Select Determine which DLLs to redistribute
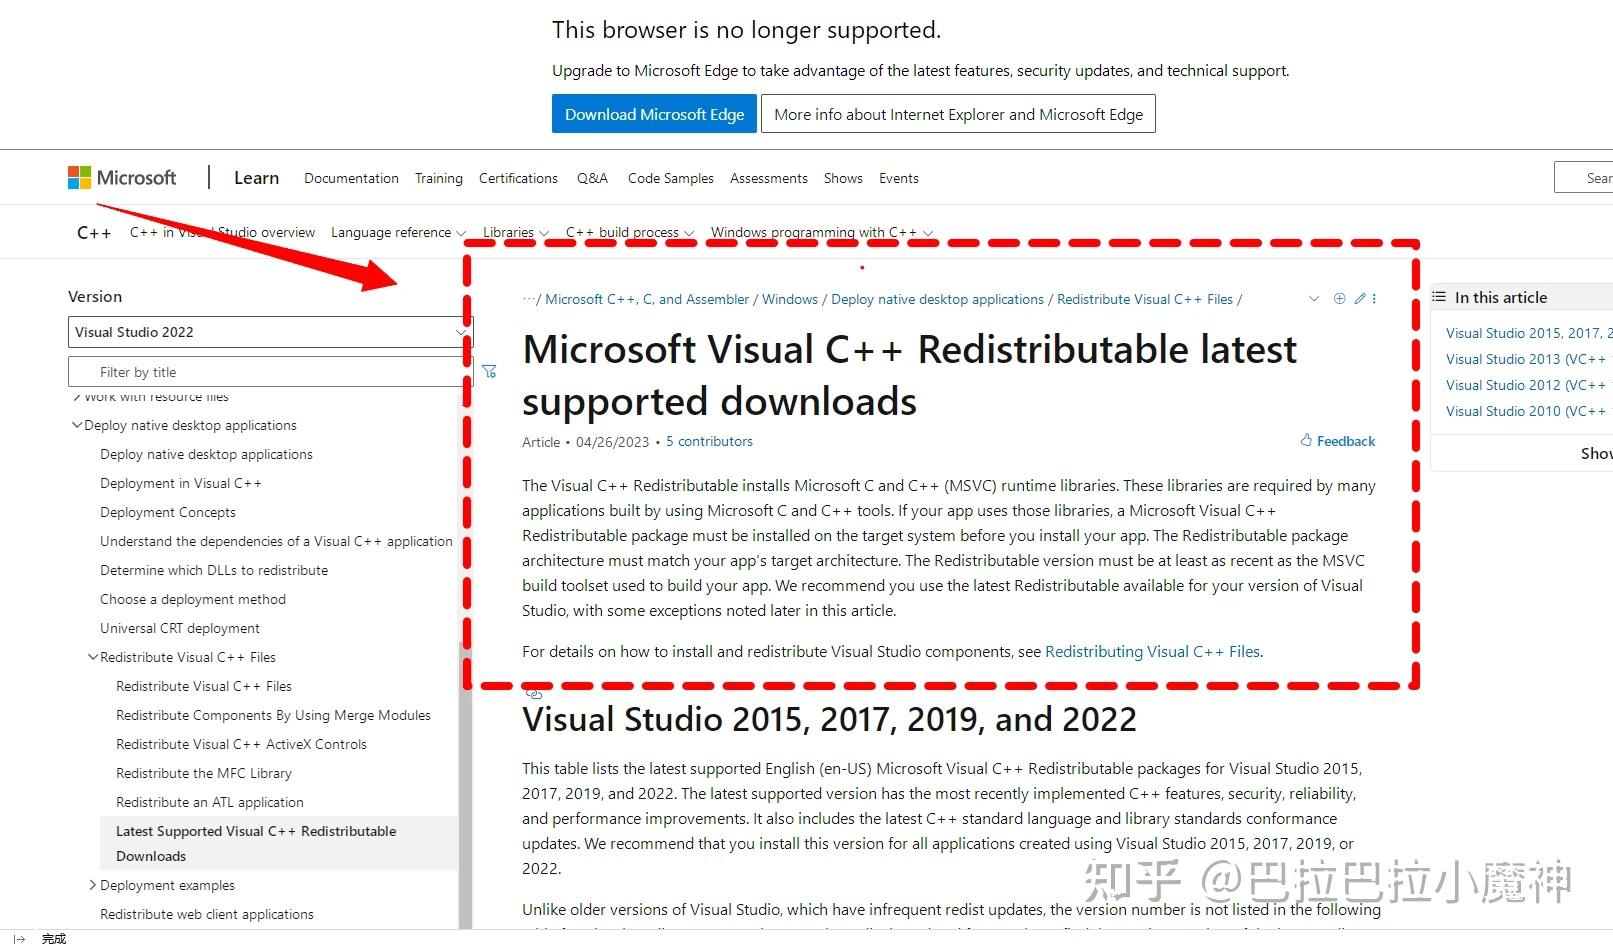The width and height of the screenshot is (1613, 947). [214, 570]
